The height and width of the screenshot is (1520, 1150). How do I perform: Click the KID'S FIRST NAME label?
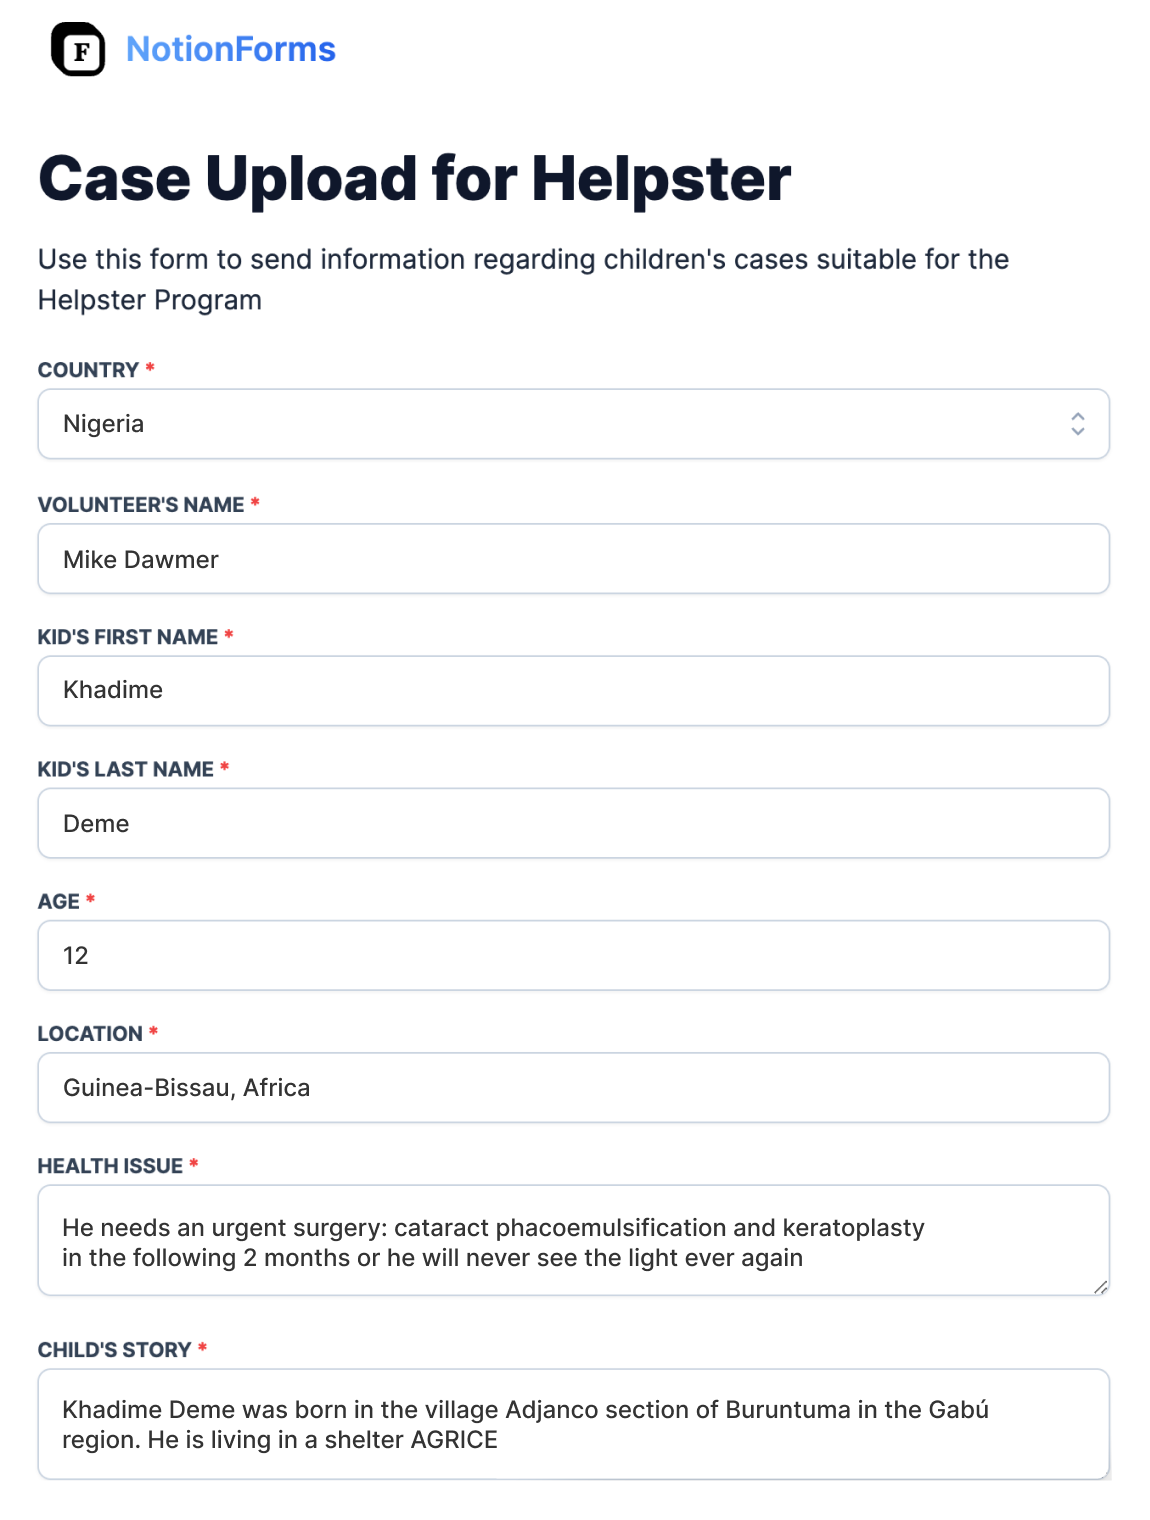(128, 637)
